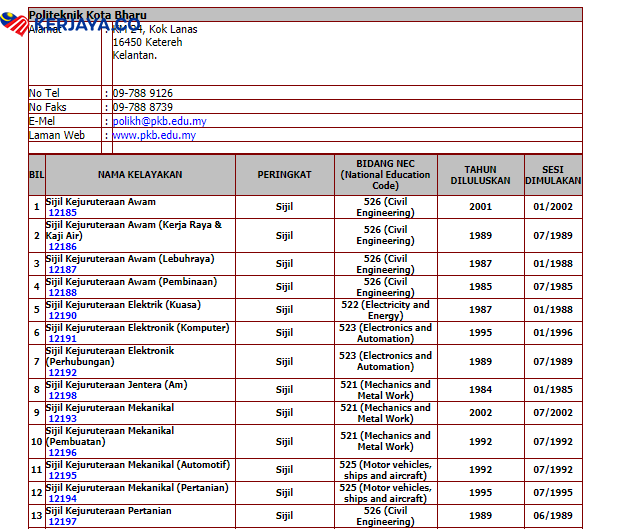Open qualification code 12197 link
The image size is (634, 529).
(63, 522)
